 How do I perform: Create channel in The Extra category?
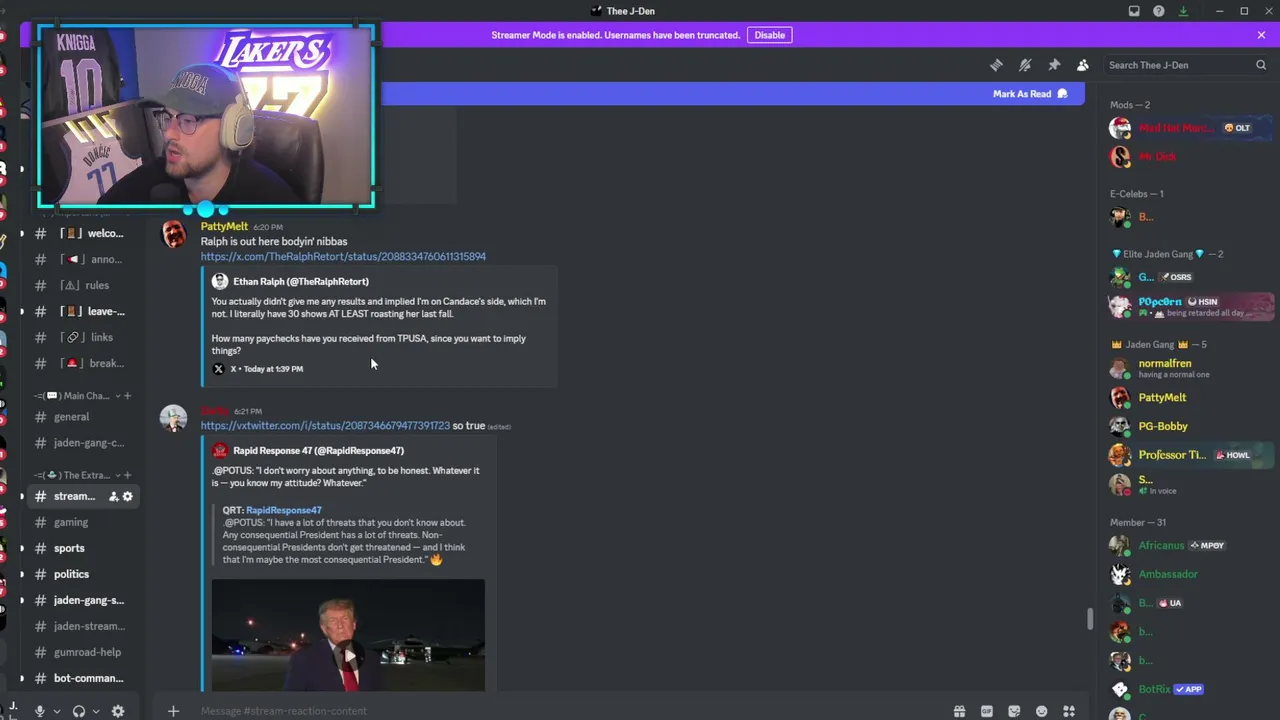point(127,475)
